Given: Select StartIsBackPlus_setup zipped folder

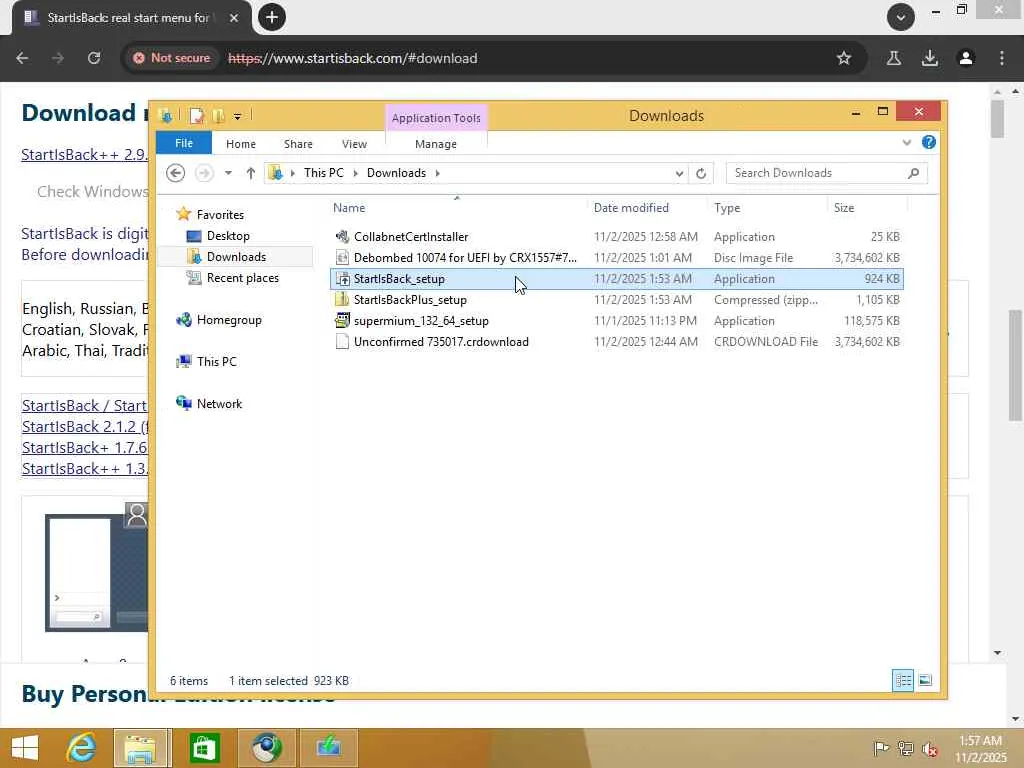Looking at the screenshot, I should click(x=617, y=300).
